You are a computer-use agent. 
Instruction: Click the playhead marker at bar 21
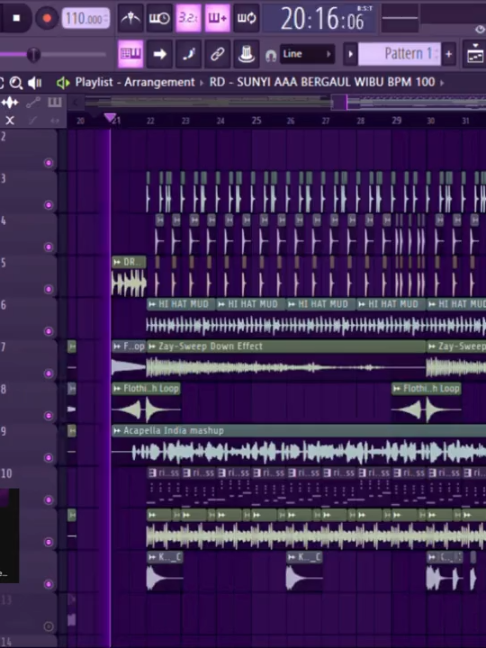(x=110, y=118)
